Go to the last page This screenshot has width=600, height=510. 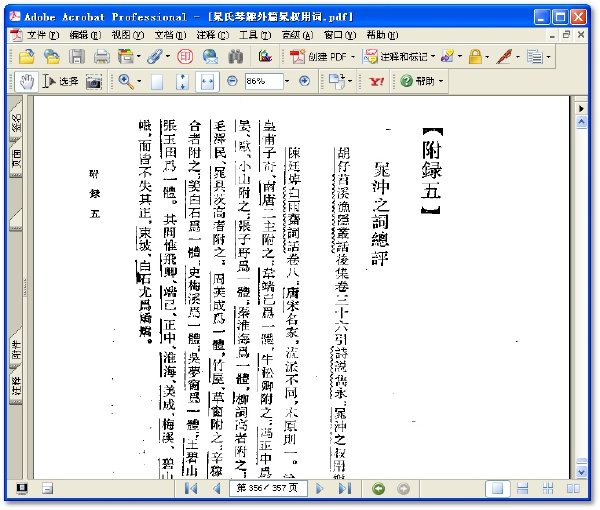click(345, 489)
